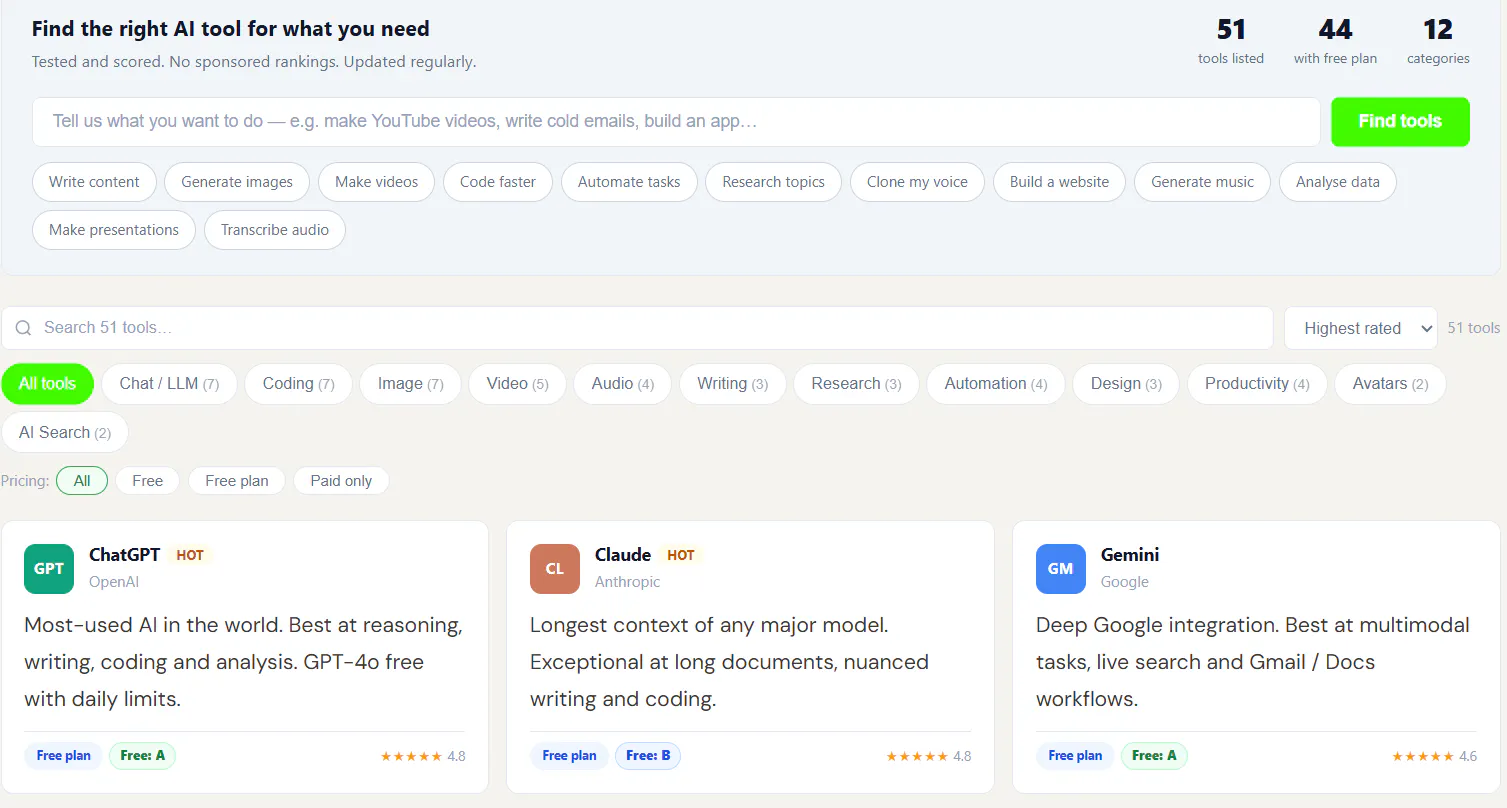Focus the Search 51 tools field
This screenshot has height=808, width=1507.
(x=637, y=328)
